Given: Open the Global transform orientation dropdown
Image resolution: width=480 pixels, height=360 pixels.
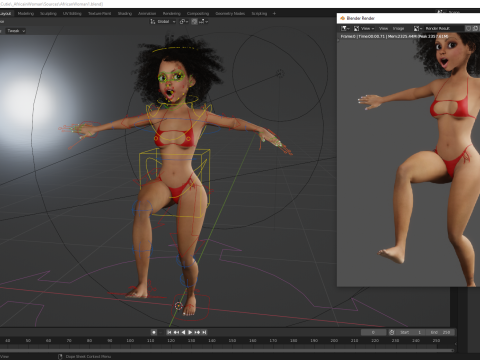Looking at the screenshot, I should pyautogui.click(x=163, y=22).
